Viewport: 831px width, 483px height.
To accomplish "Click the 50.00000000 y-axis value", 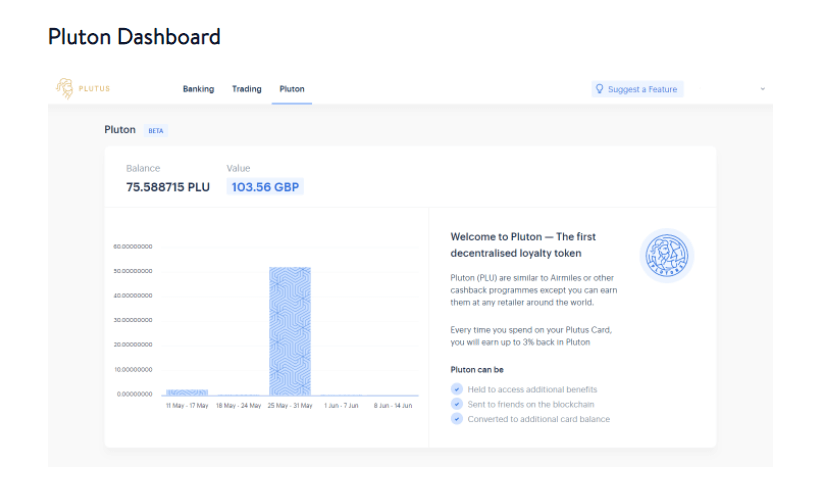I will point(133,271).
